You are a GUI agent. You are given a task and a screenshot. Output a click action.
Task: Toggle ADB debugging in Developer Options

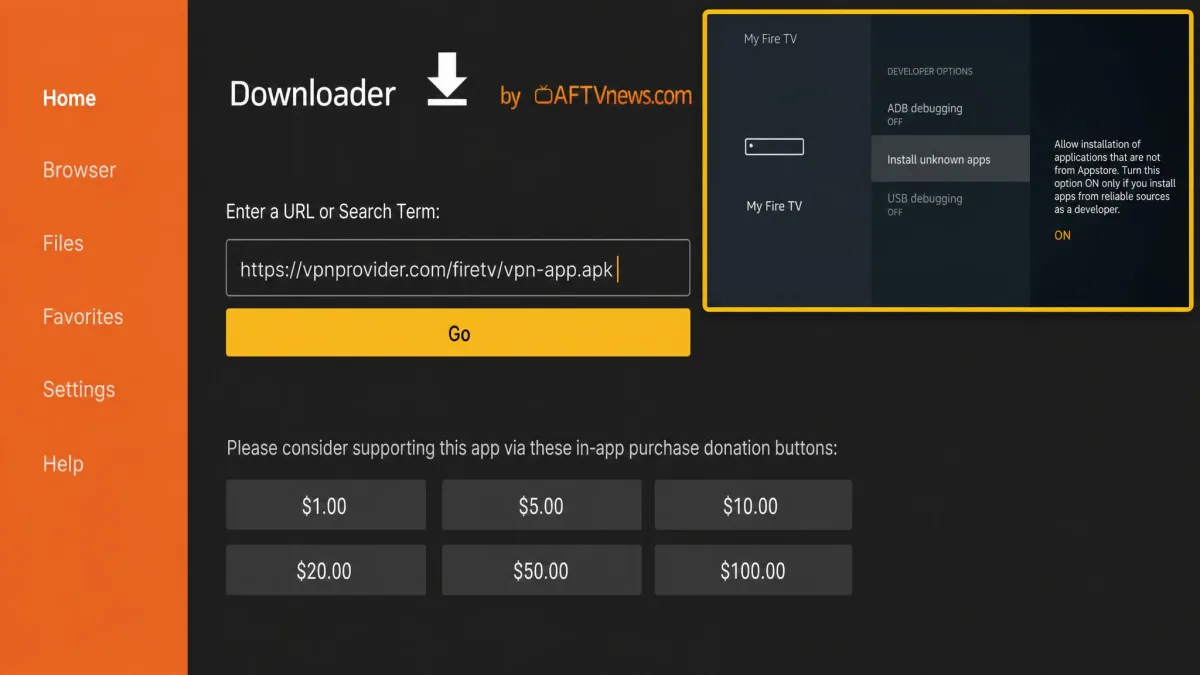pyautogui.click(x=950, y=114)
